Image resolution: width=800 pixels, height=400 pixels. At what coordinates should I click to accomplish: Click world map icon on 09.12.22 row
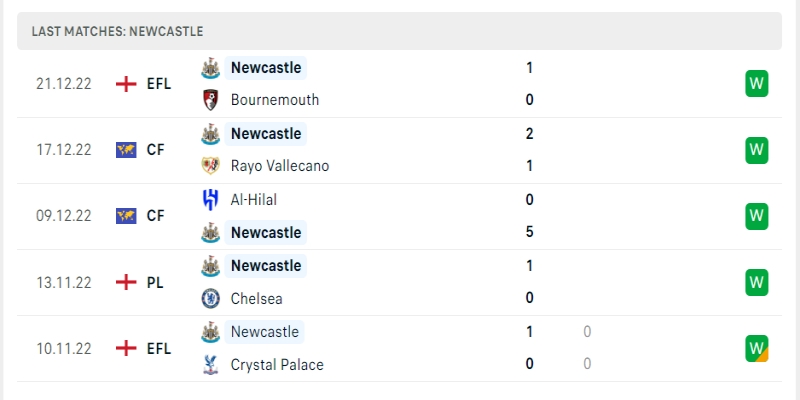pyautogui.click(x=126, y=216)
